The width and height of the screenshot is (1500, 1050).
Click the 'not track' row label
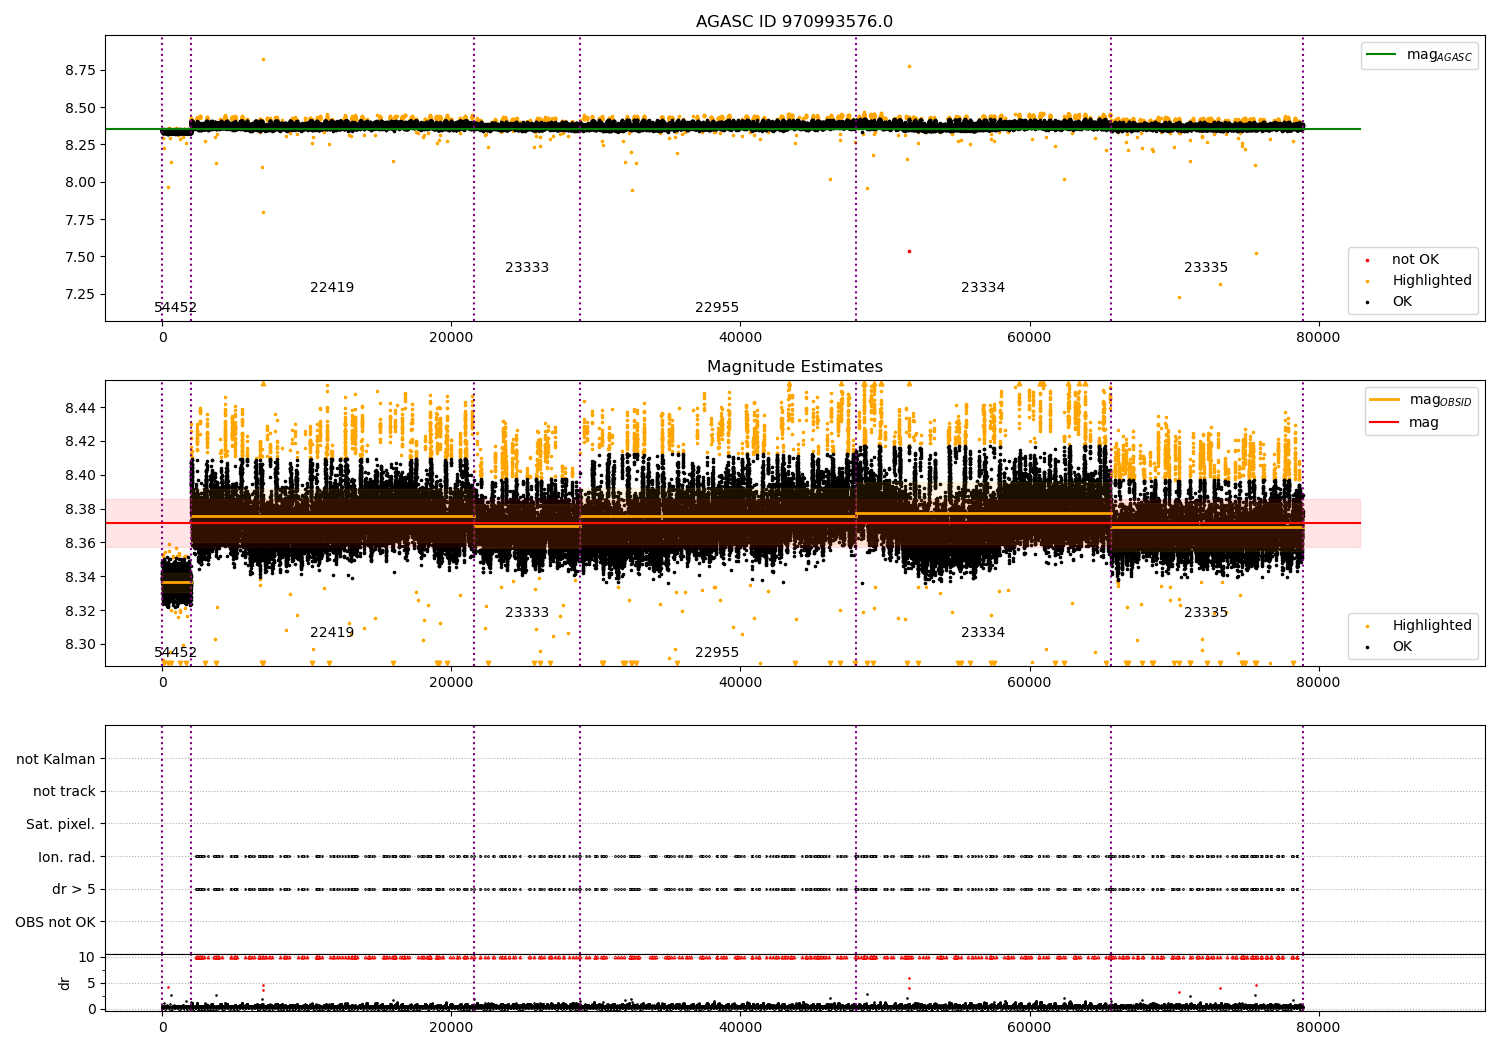tap(64, 792)
